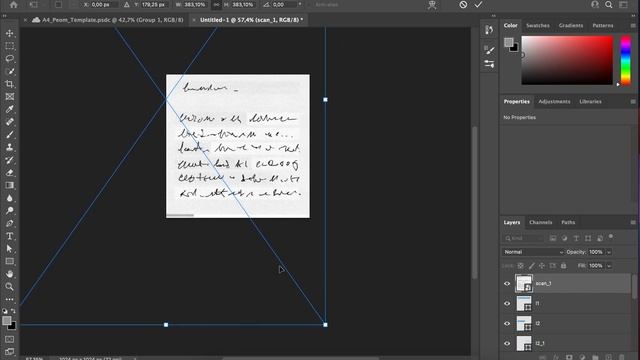This screenshot has height=360, width=640.
Task: Open the Brush Settings panel icon
Action: pyautogui.click(x=489, y=50)
